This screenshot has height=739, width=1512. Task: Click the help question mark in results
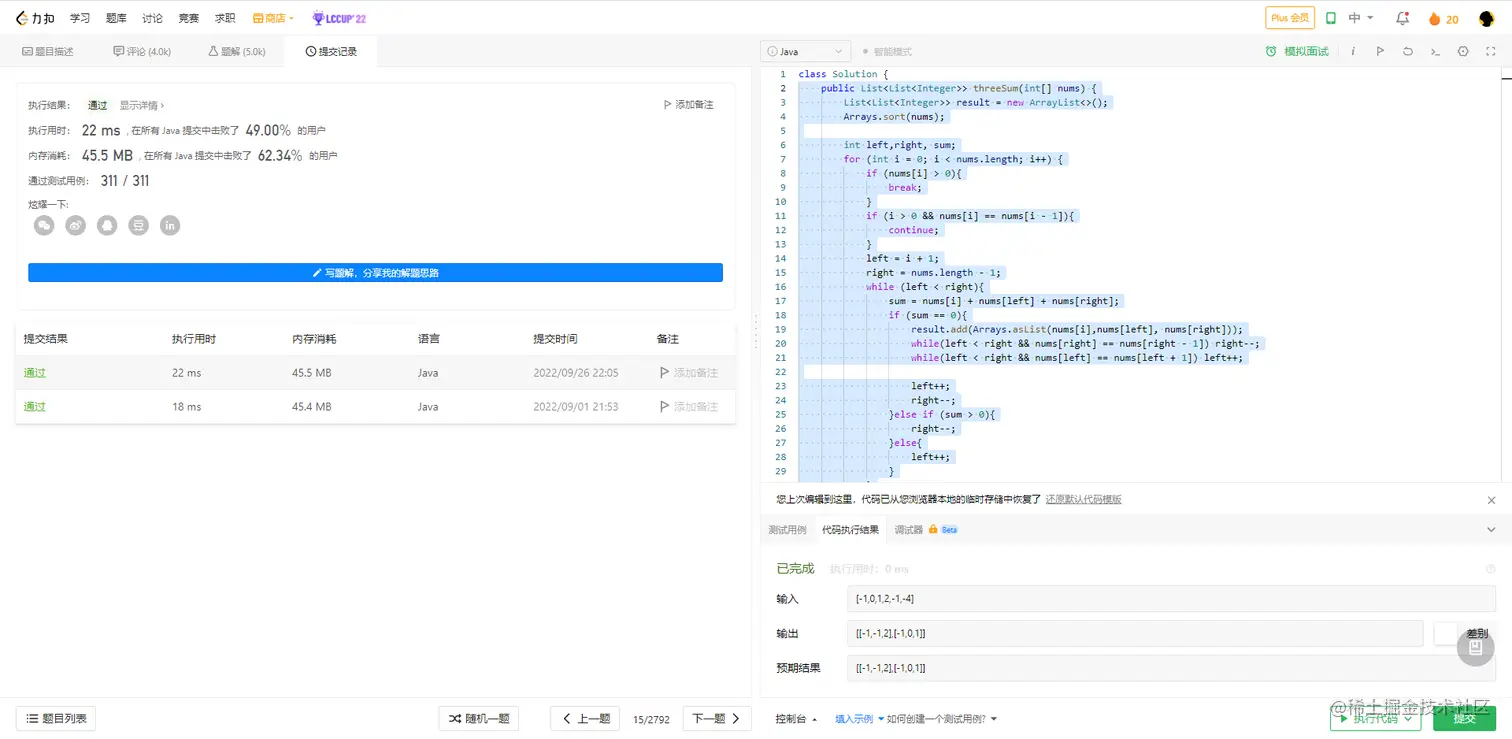pyautogui.click(x=1490, y=569)
